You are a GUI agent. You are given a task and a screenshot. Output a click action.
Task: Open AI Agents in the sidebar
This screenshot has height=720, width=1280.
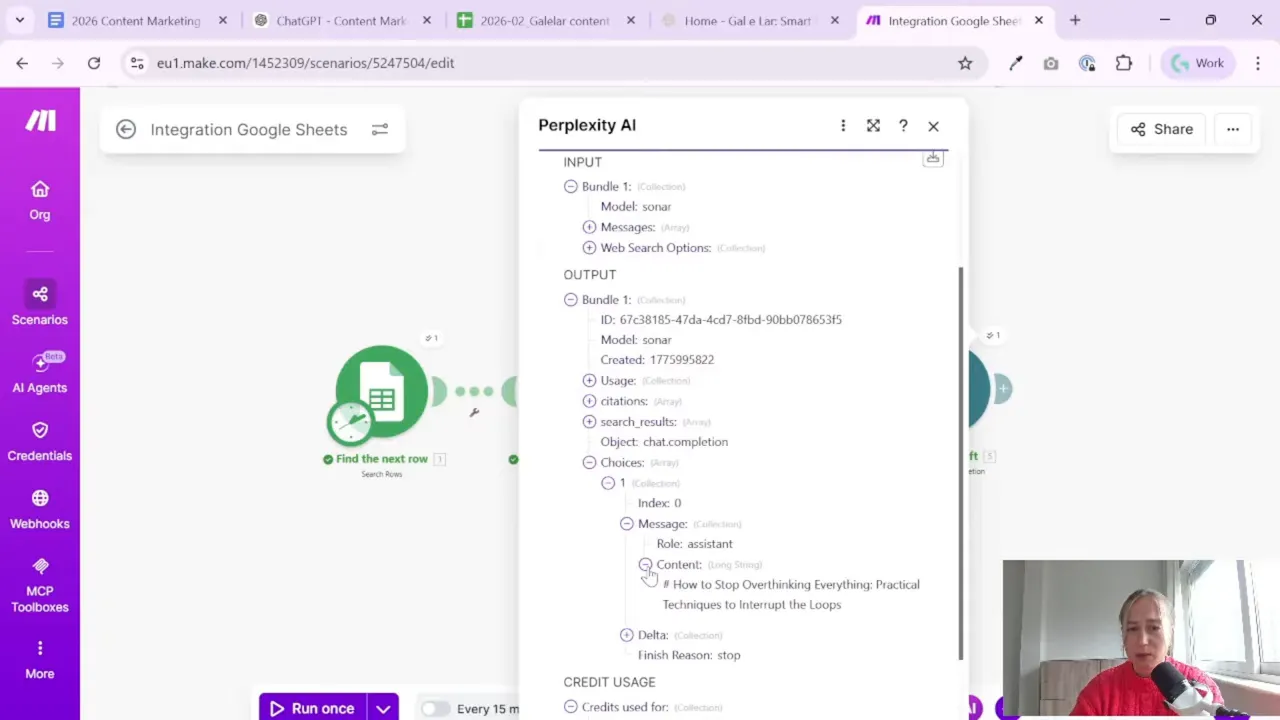point(40,372)
